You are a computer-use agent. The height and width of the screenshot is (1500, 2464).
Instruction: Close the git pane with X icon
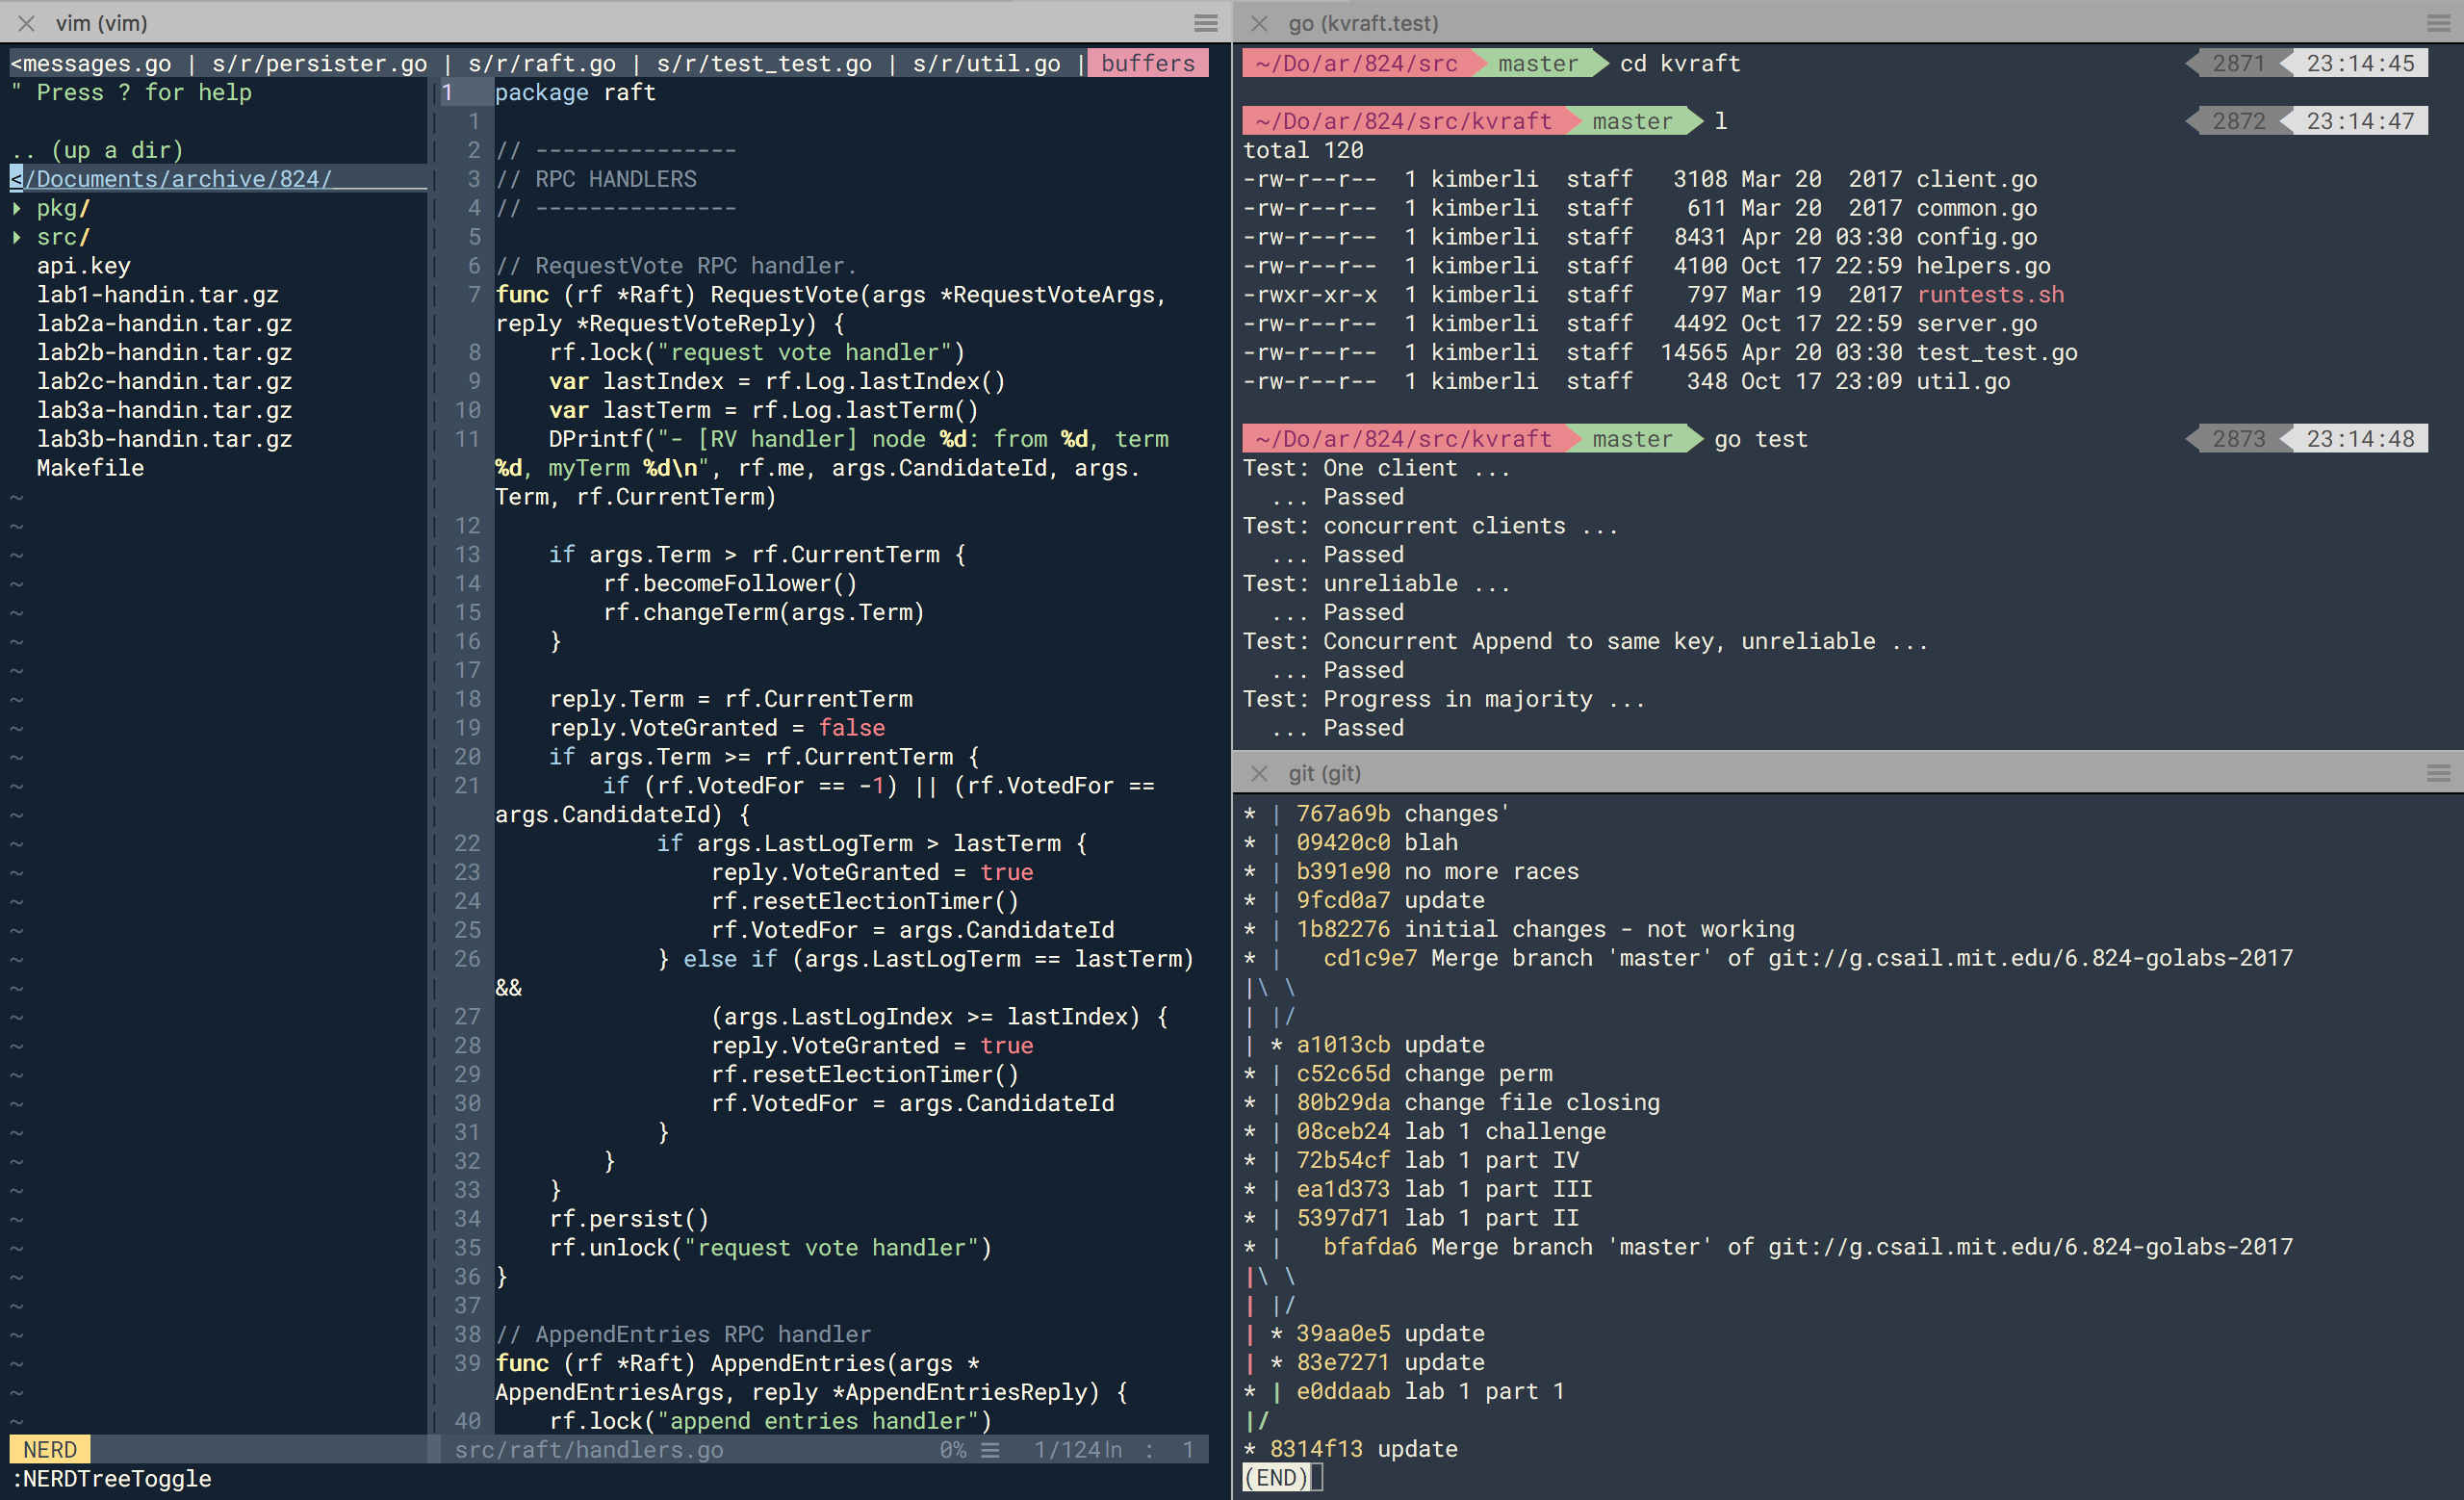(x=1259, y=773)
